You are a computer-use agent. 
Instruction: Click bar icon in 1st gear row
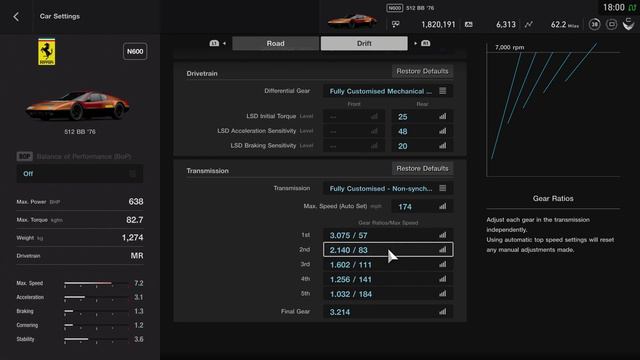coord(442,235)
